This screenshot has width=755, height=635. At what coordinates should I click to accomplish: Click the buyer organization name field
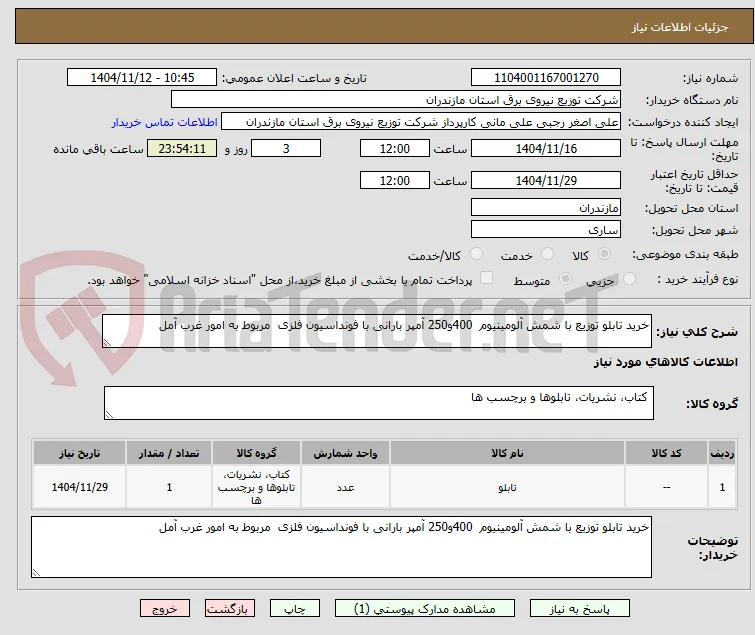point(396,100)
